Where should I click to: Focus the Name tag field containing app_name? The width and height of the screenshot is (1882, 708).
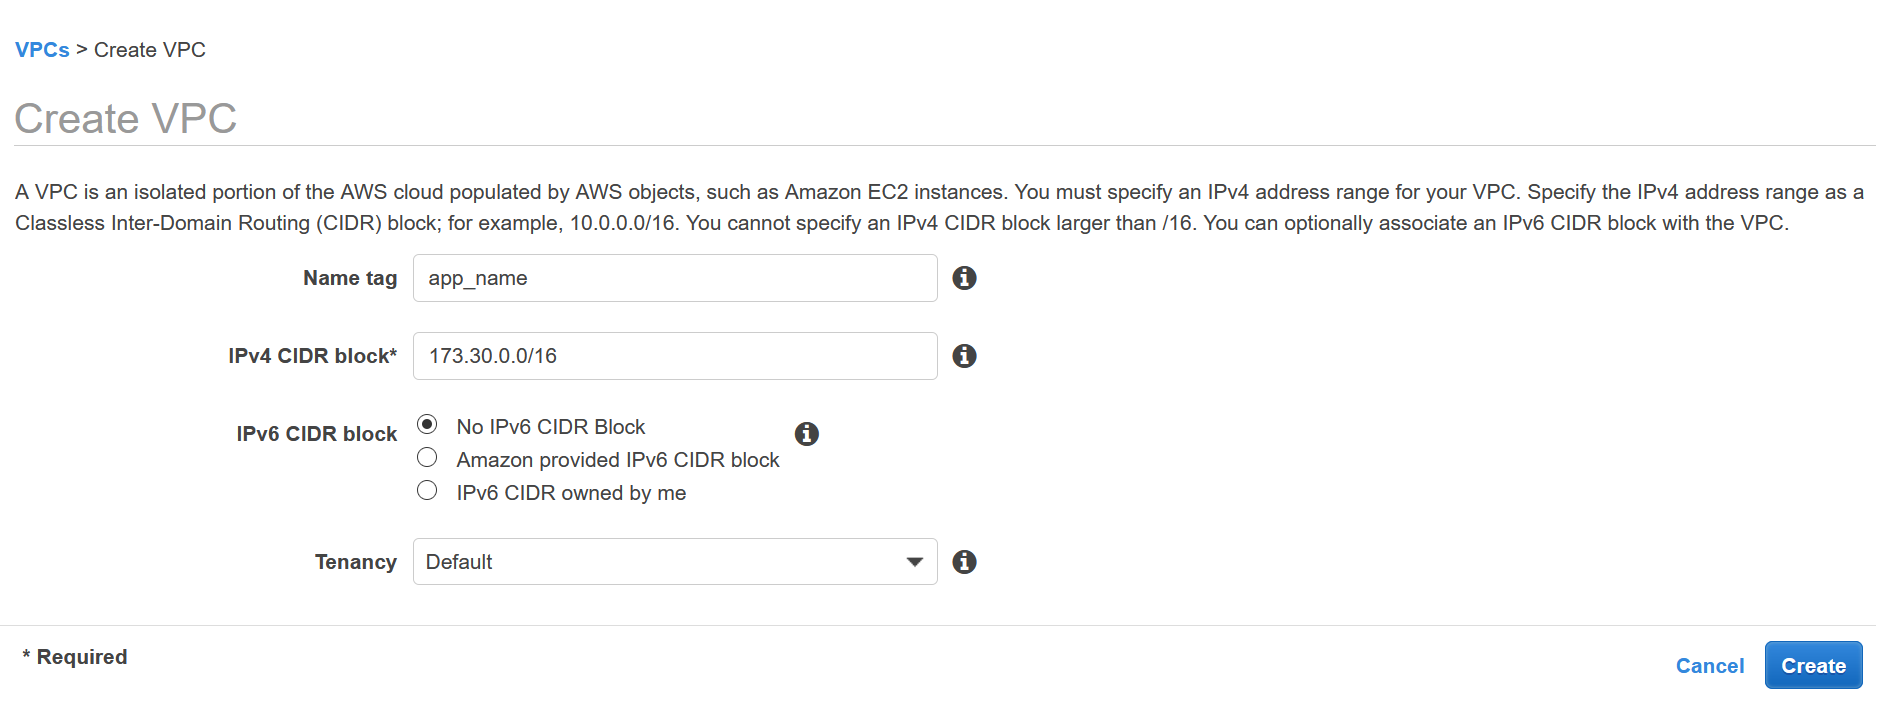tap(674, 278)
